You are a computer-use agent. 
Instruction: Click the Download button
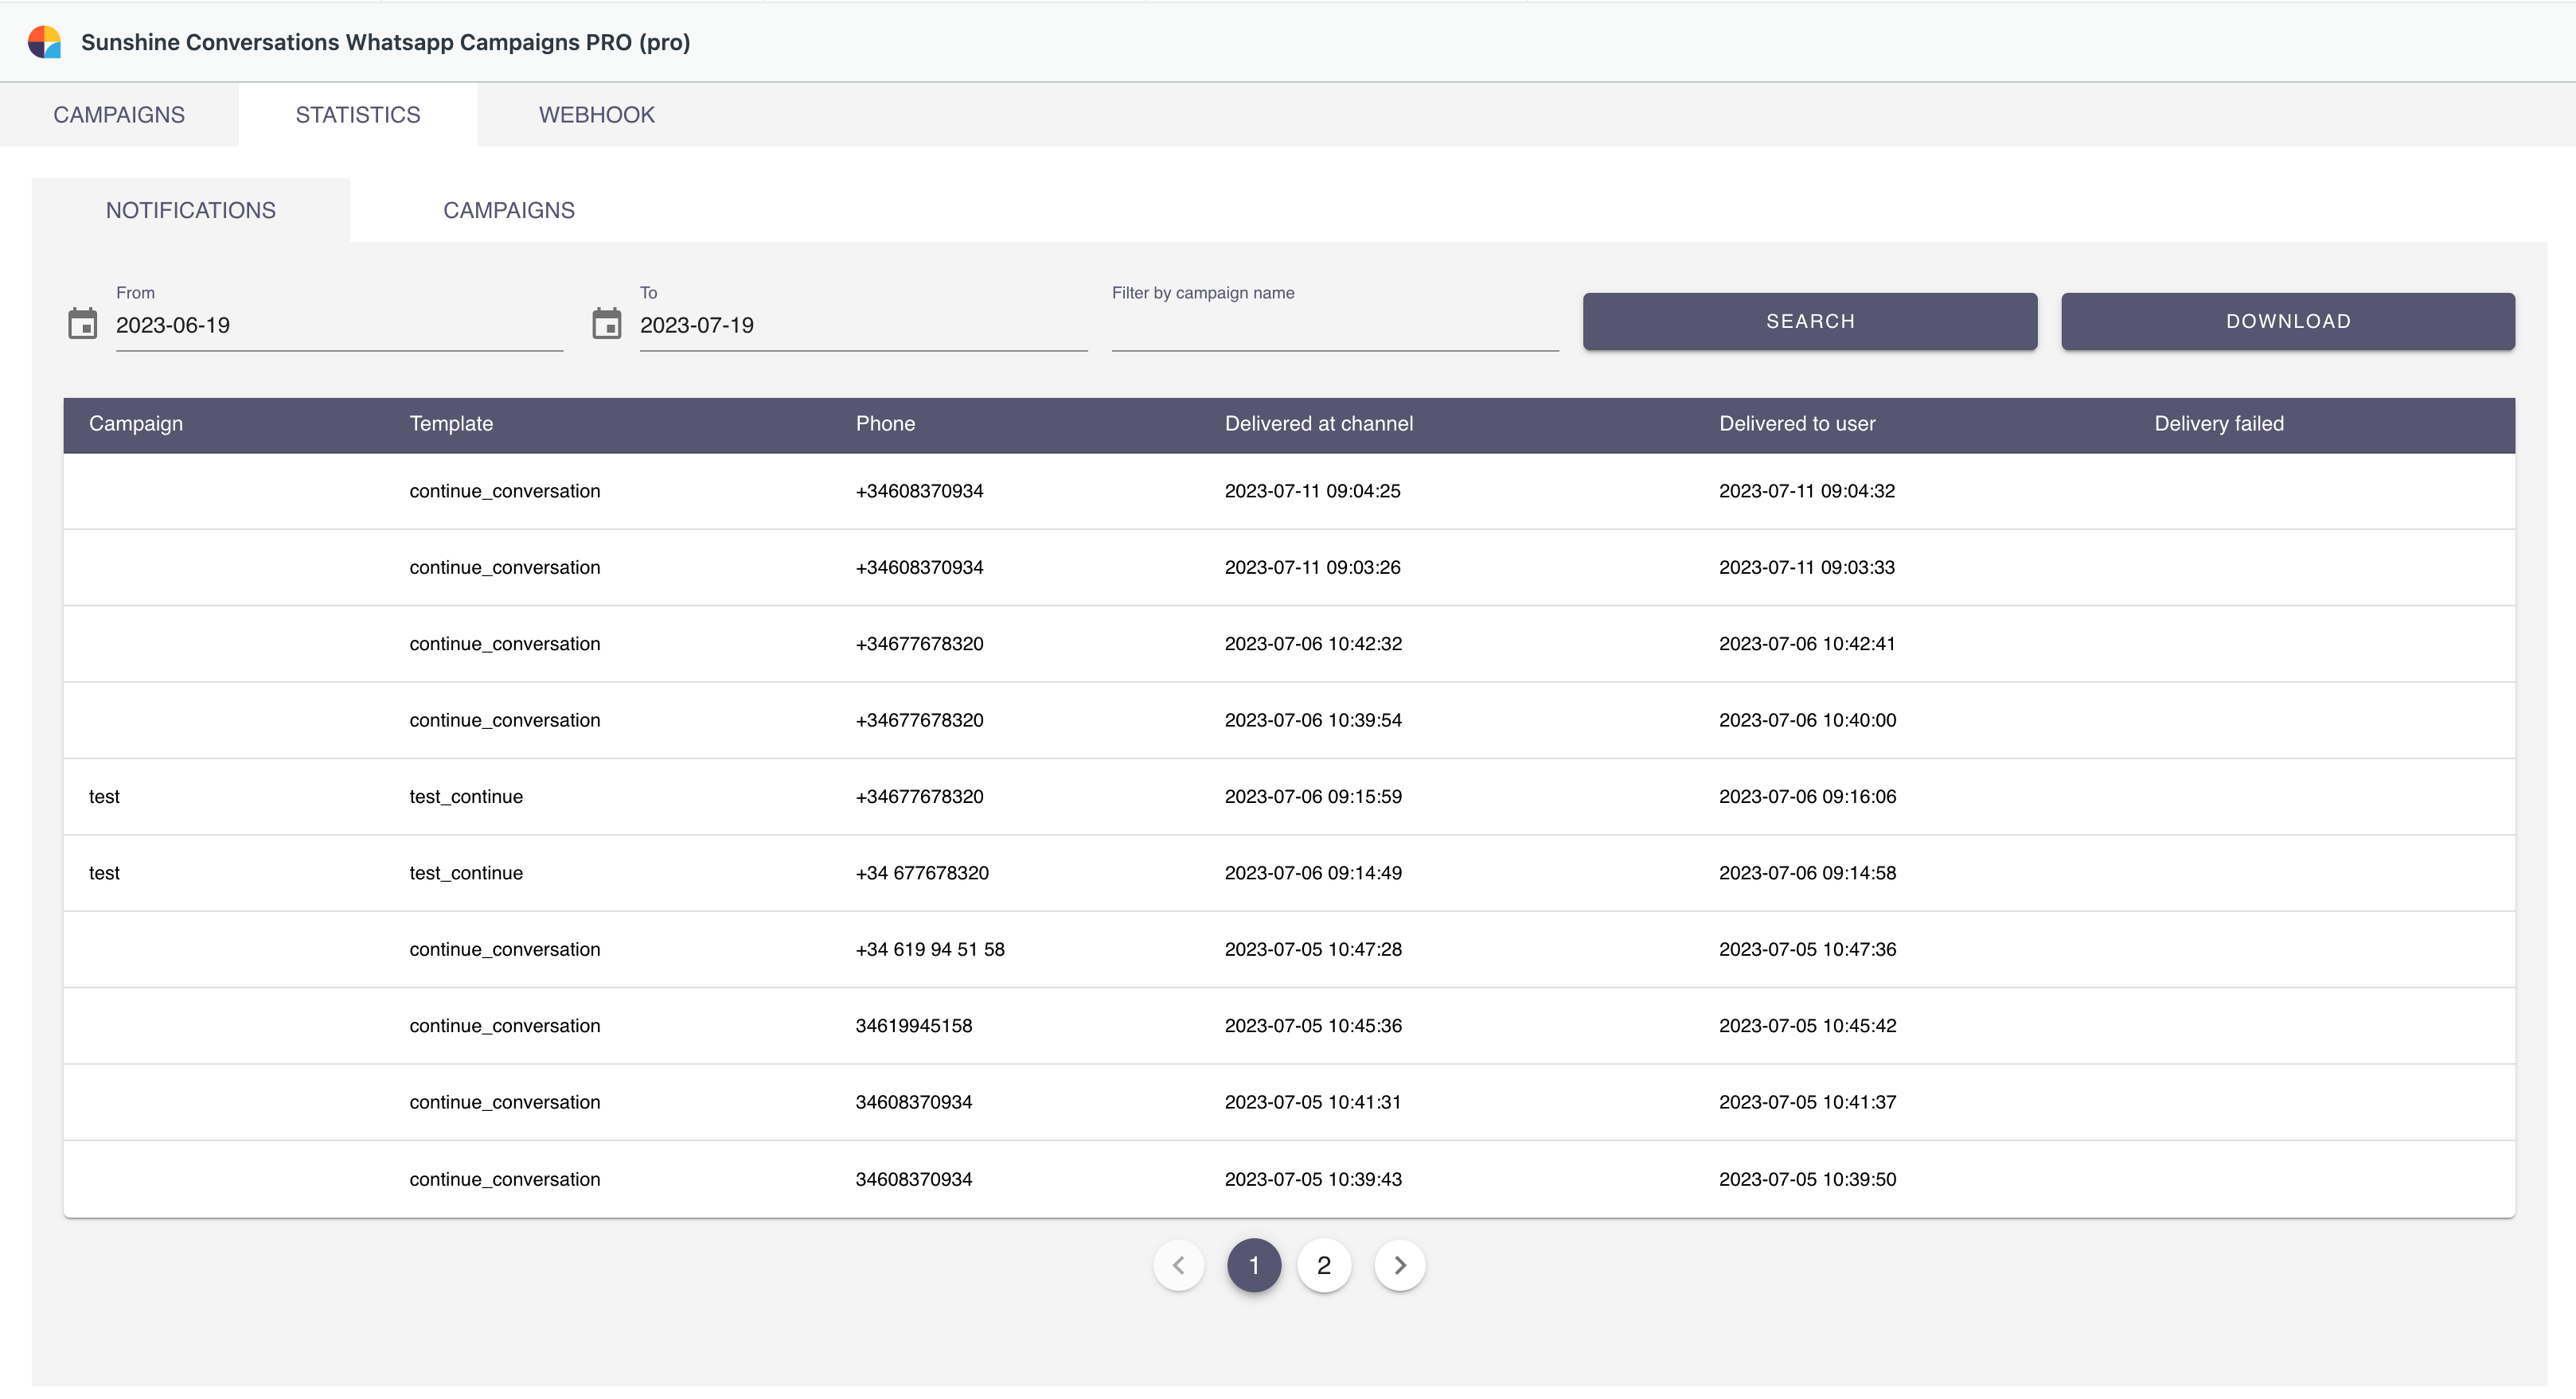2287,321
